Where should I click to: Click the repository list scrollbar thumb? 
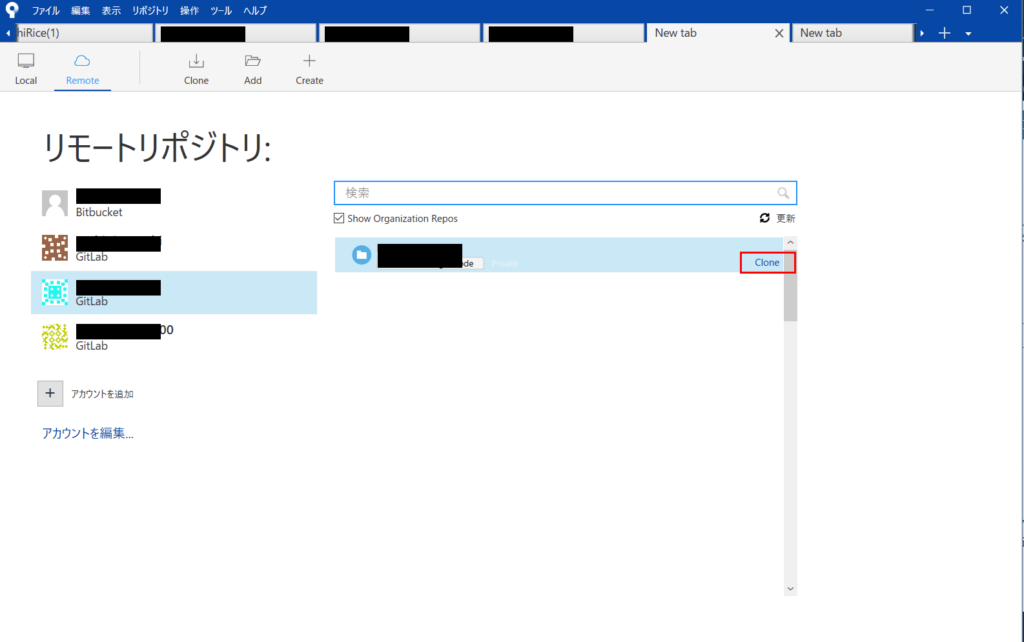coord(790,285)
